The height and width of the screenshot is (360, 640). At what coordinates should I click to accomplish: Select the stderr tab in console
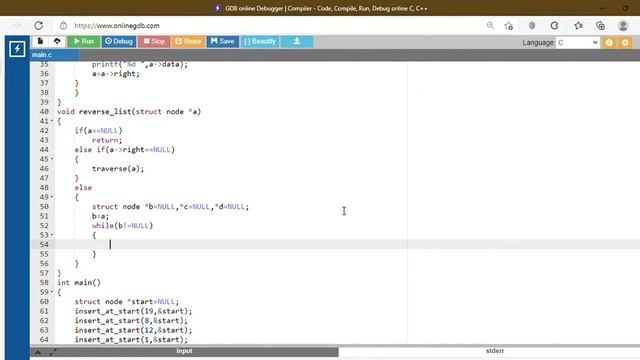pyautogui.click(x=495, y=351)
